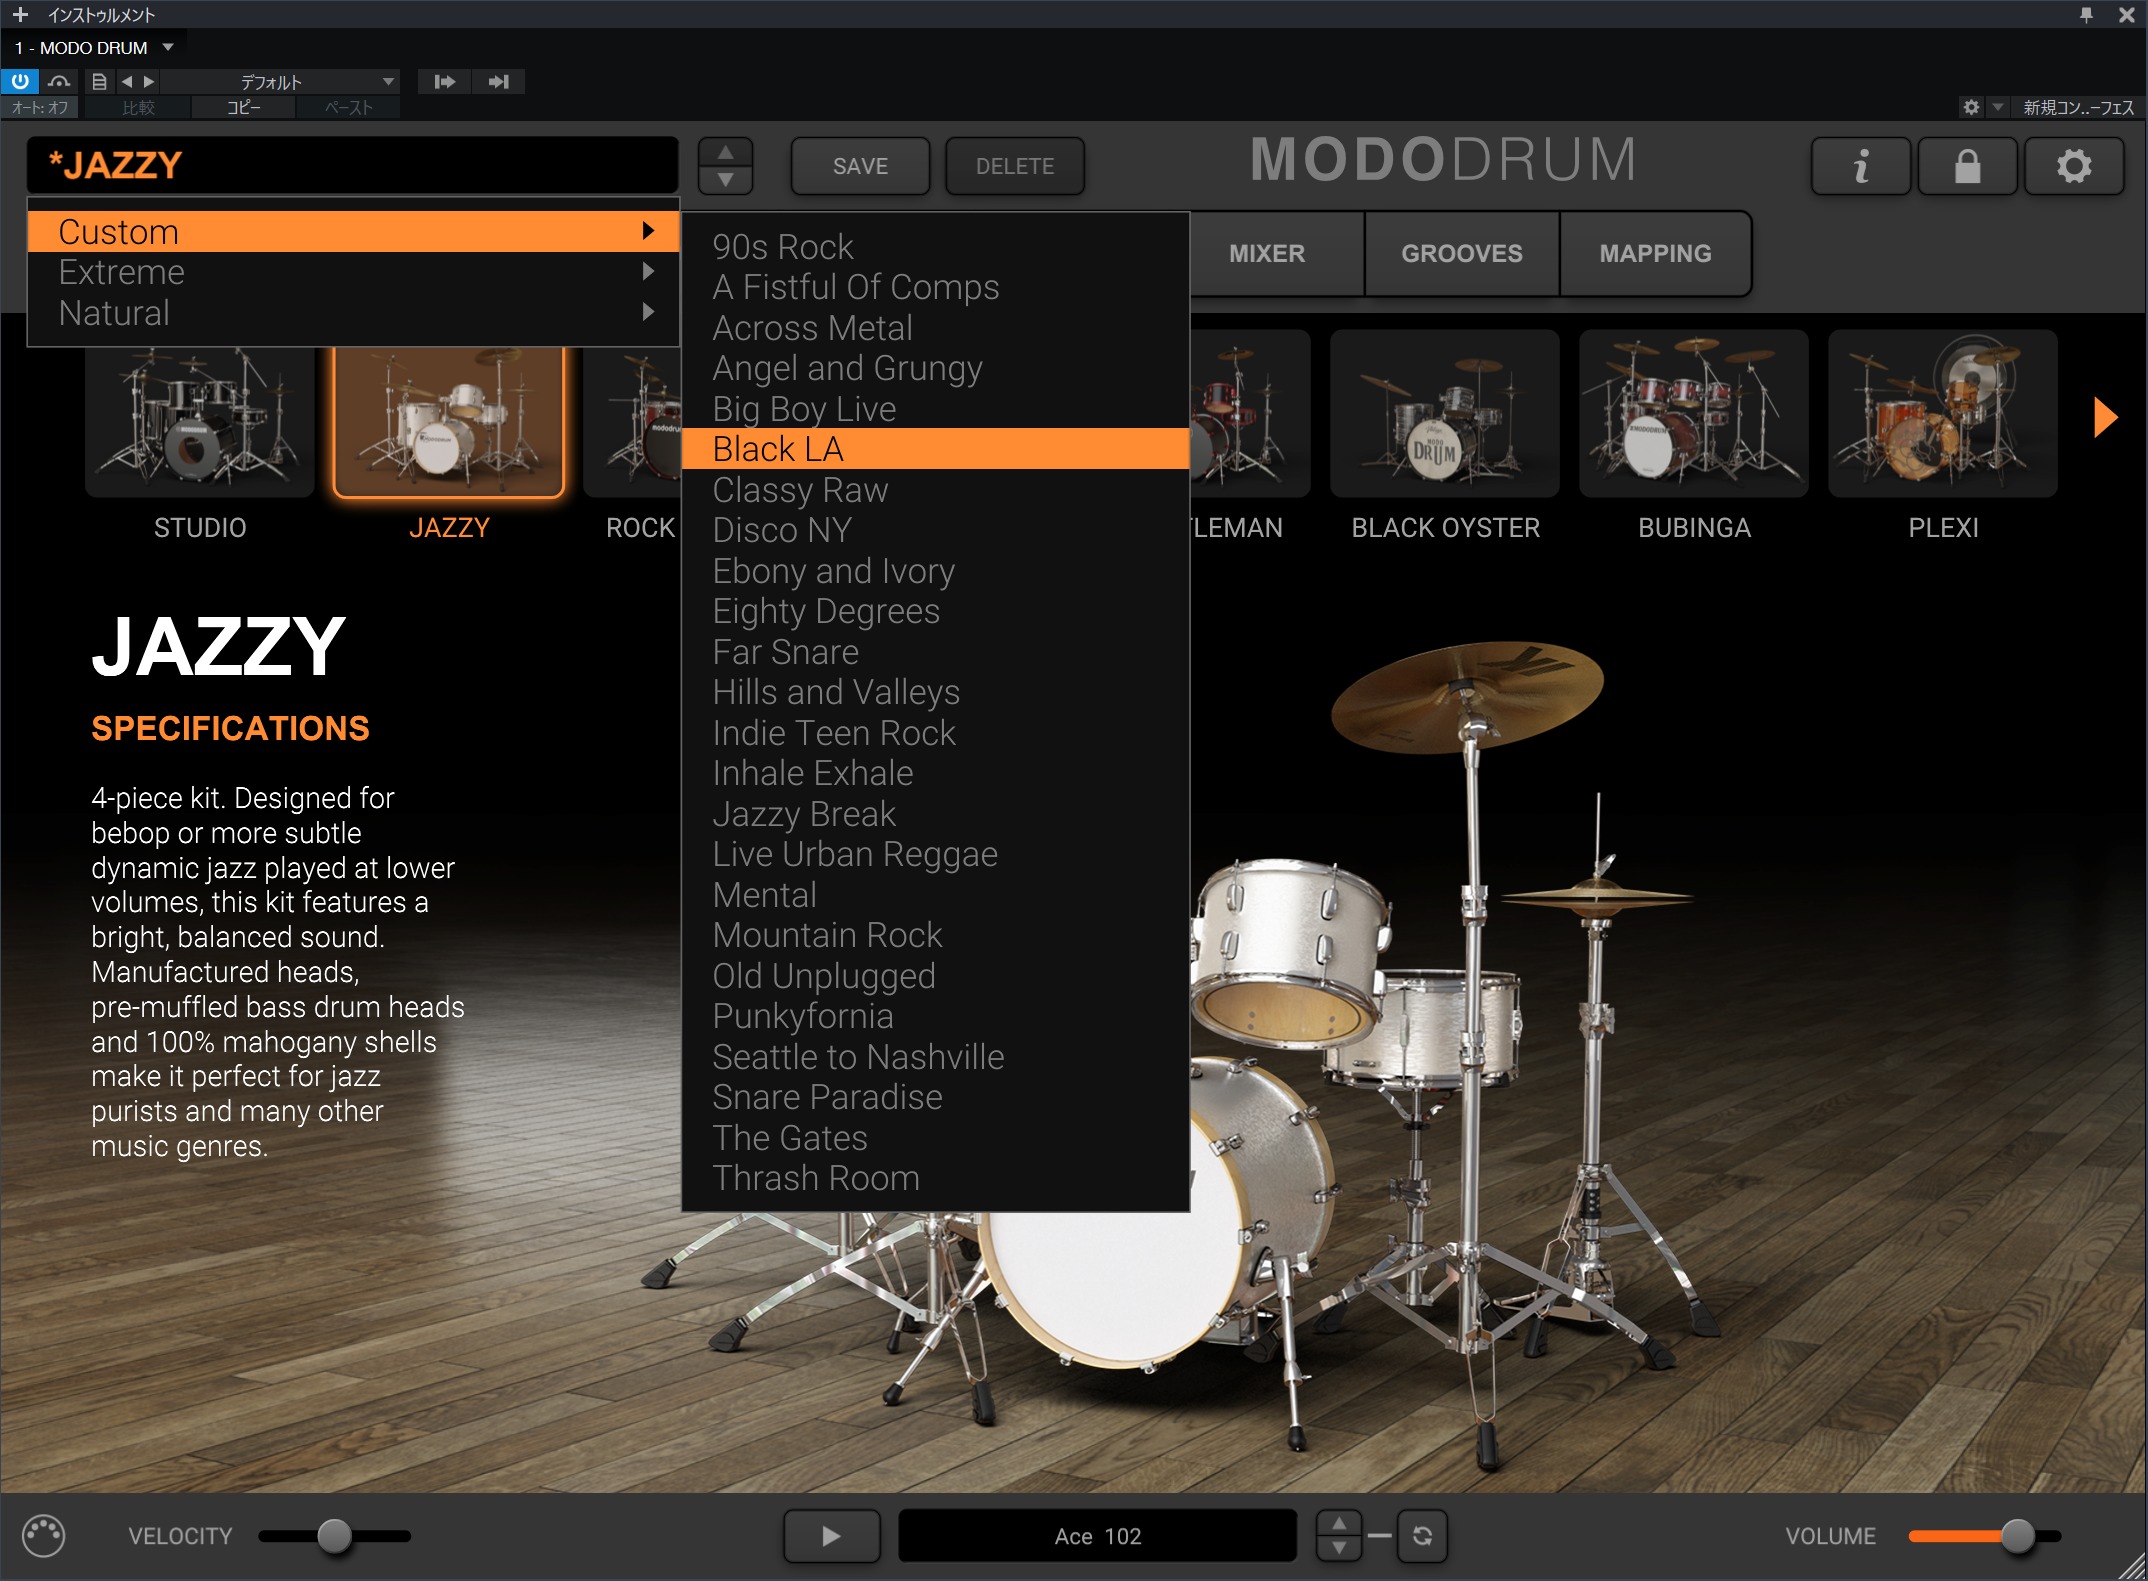Click the コピー button
This screenshot has height=1581, width=2148.
coord(243,107)
